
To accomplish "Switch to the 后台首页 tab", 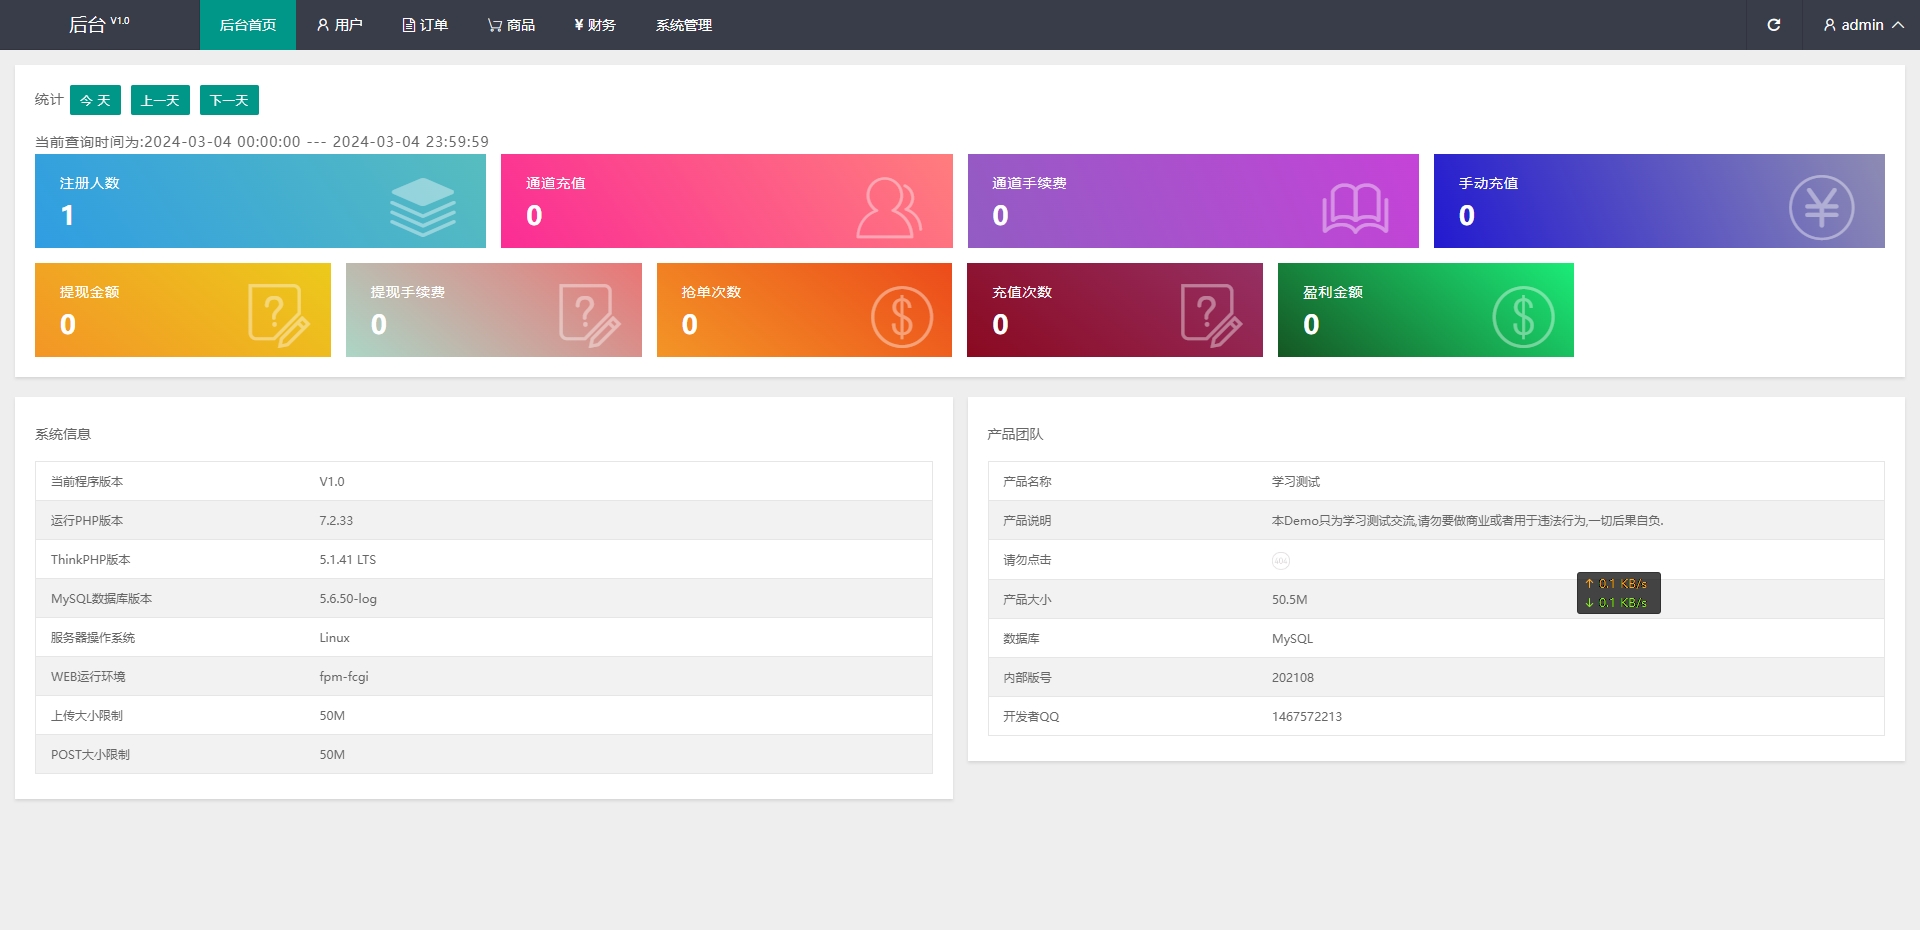I will [248, 25].
